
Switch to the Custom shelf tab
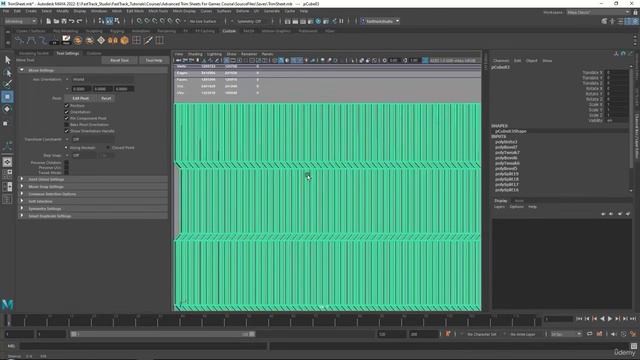click(229, 31)
